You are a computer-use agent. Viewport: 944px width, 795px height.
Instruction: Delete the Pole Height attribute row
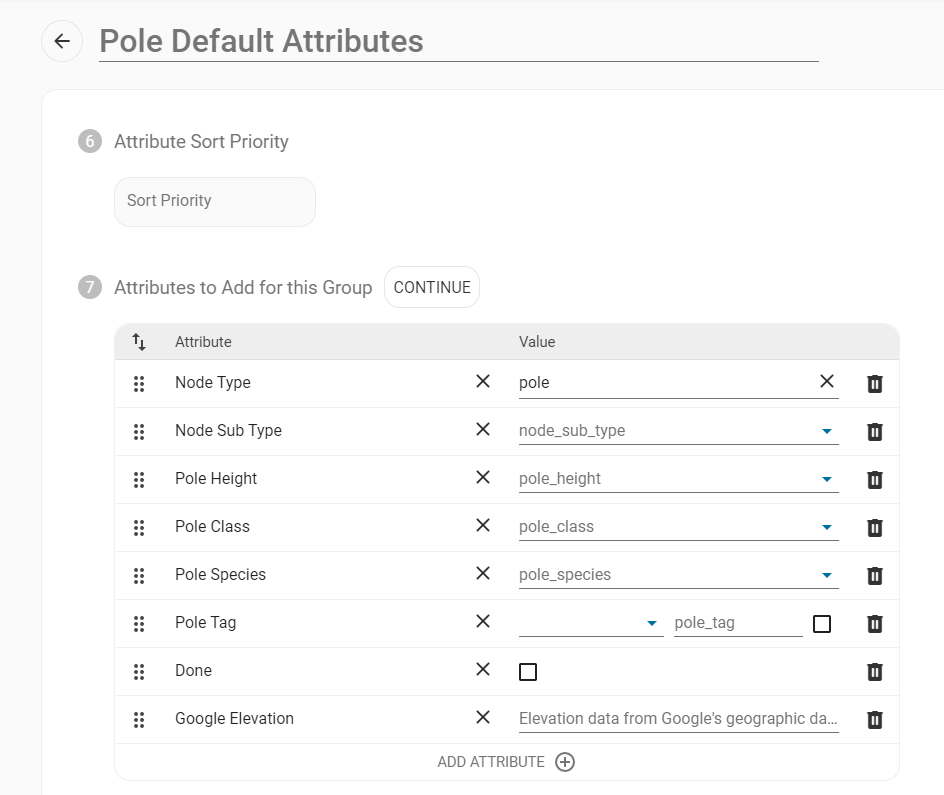[x=875, y=479]
